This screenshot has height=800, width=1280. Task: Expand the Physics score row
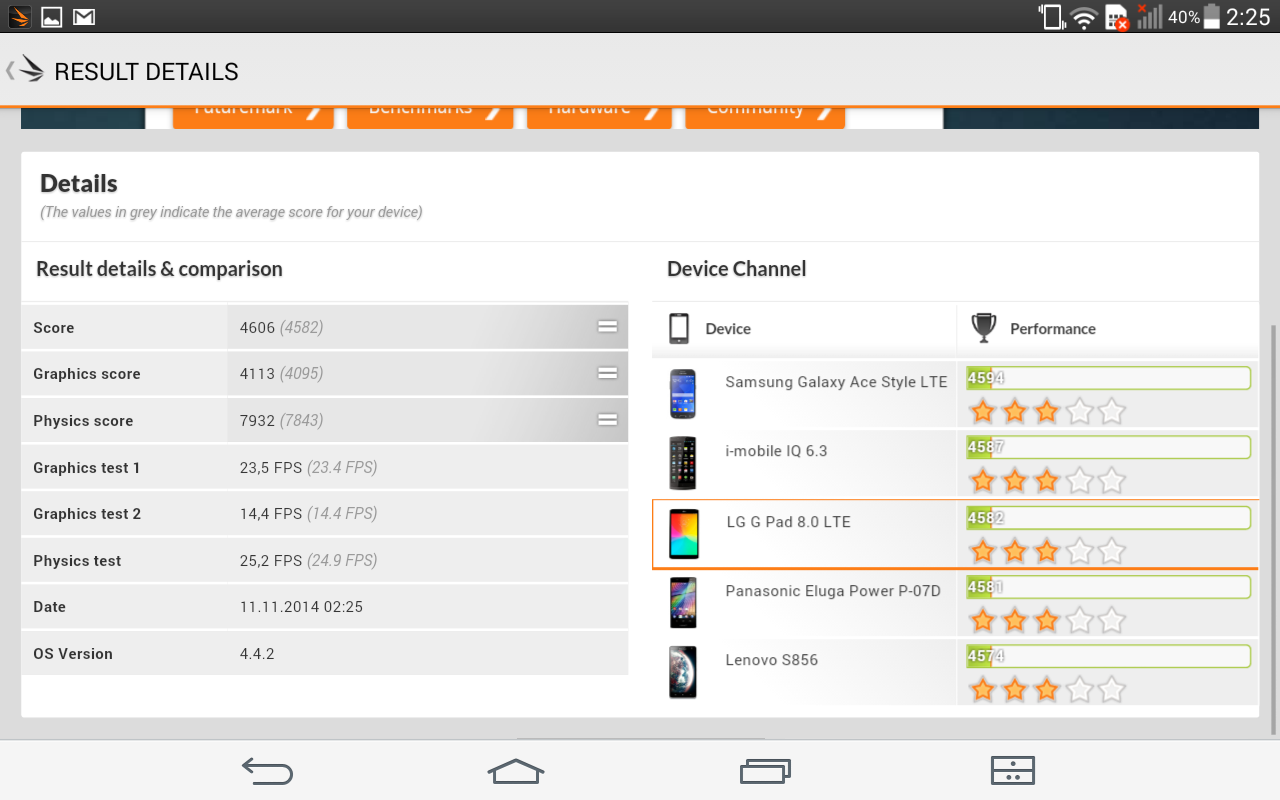pos(607,420)
